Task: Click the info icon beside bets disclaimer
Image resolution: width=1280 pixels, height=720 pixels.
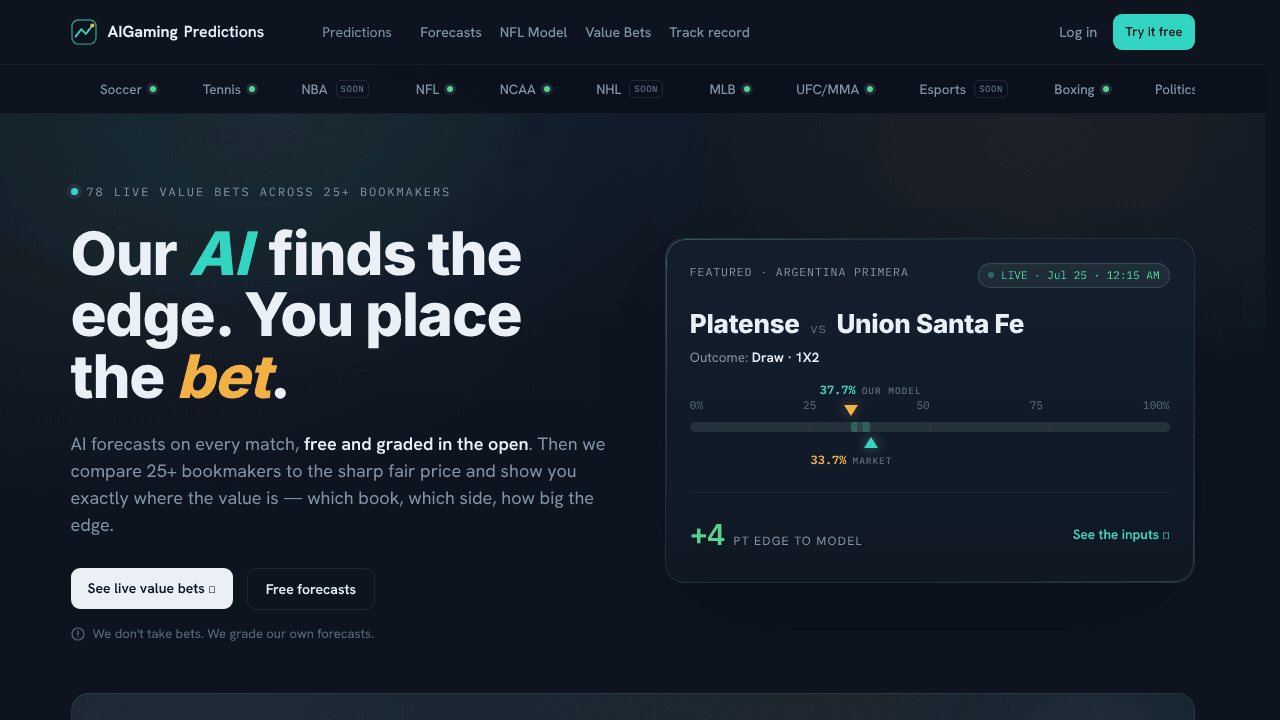Action: 78,634
